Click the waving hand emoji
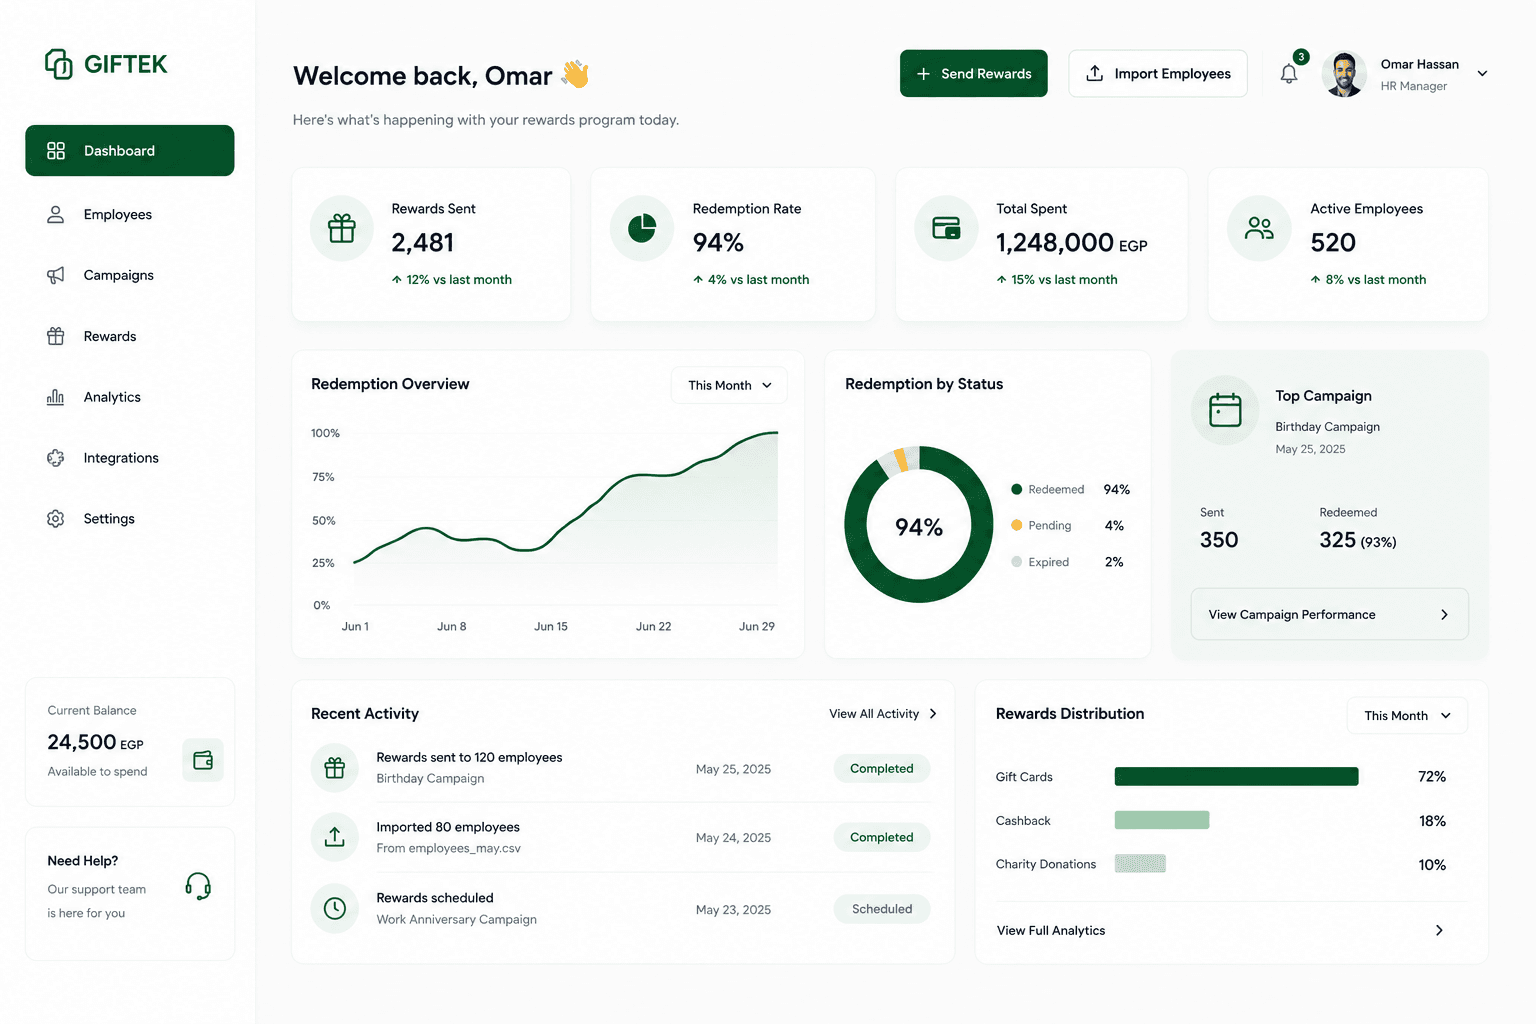This screenshot has width=1536, height=1024. click(x=575, y=74)
